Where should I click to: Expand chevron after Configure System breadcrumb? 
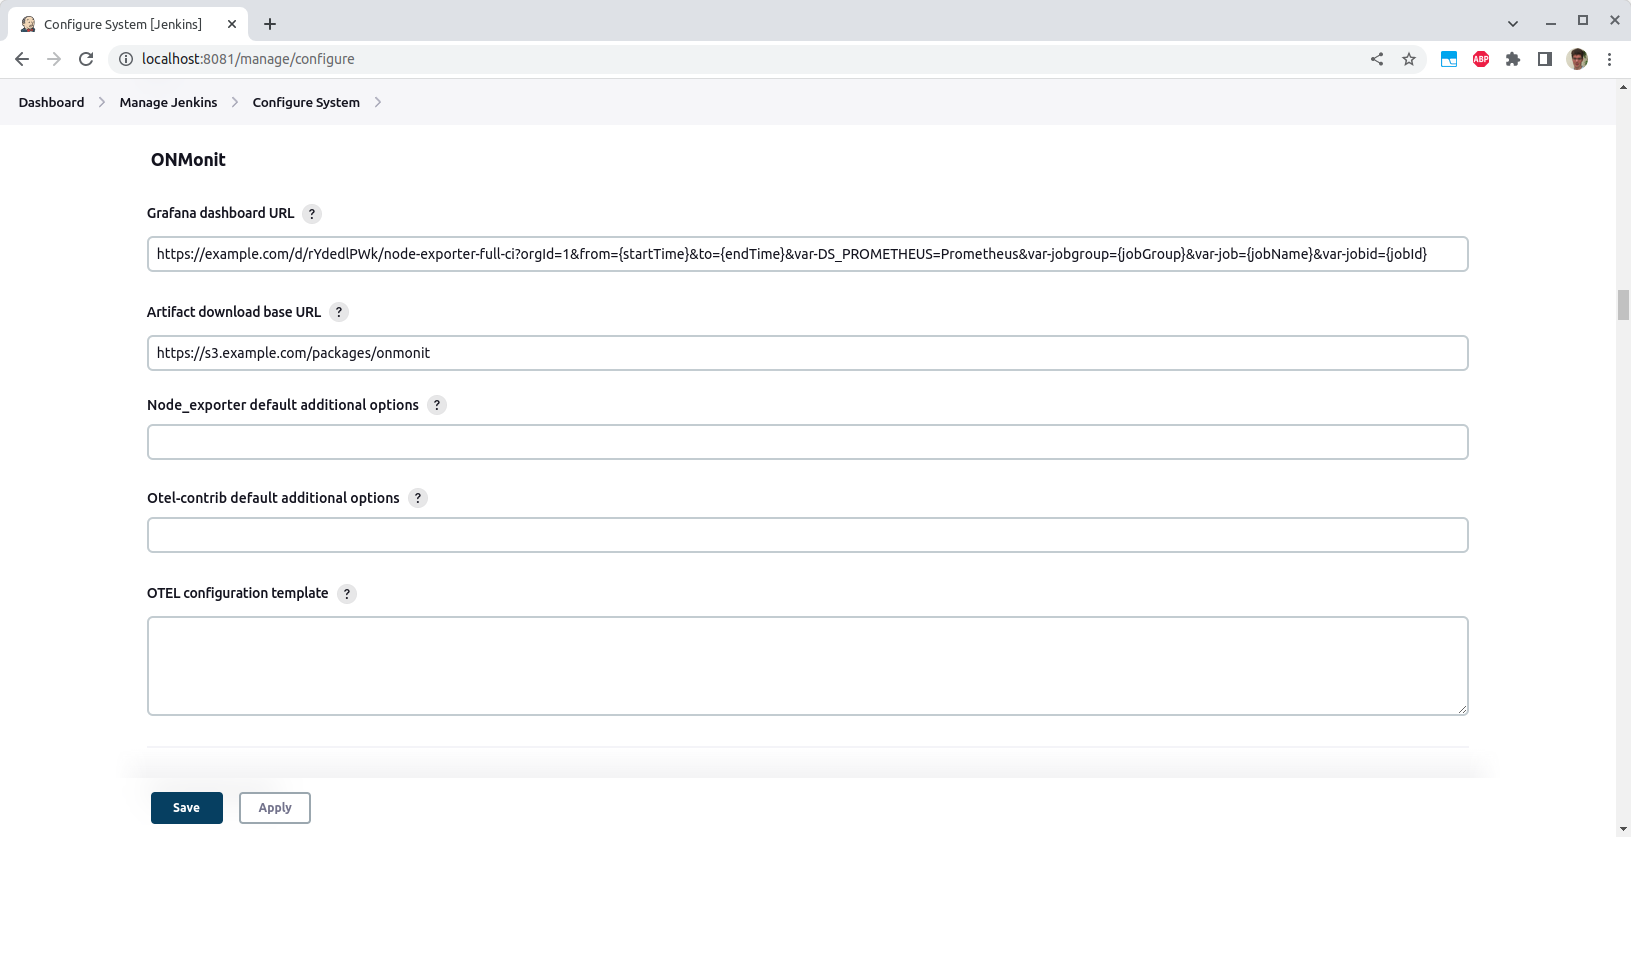coord(378,102)
